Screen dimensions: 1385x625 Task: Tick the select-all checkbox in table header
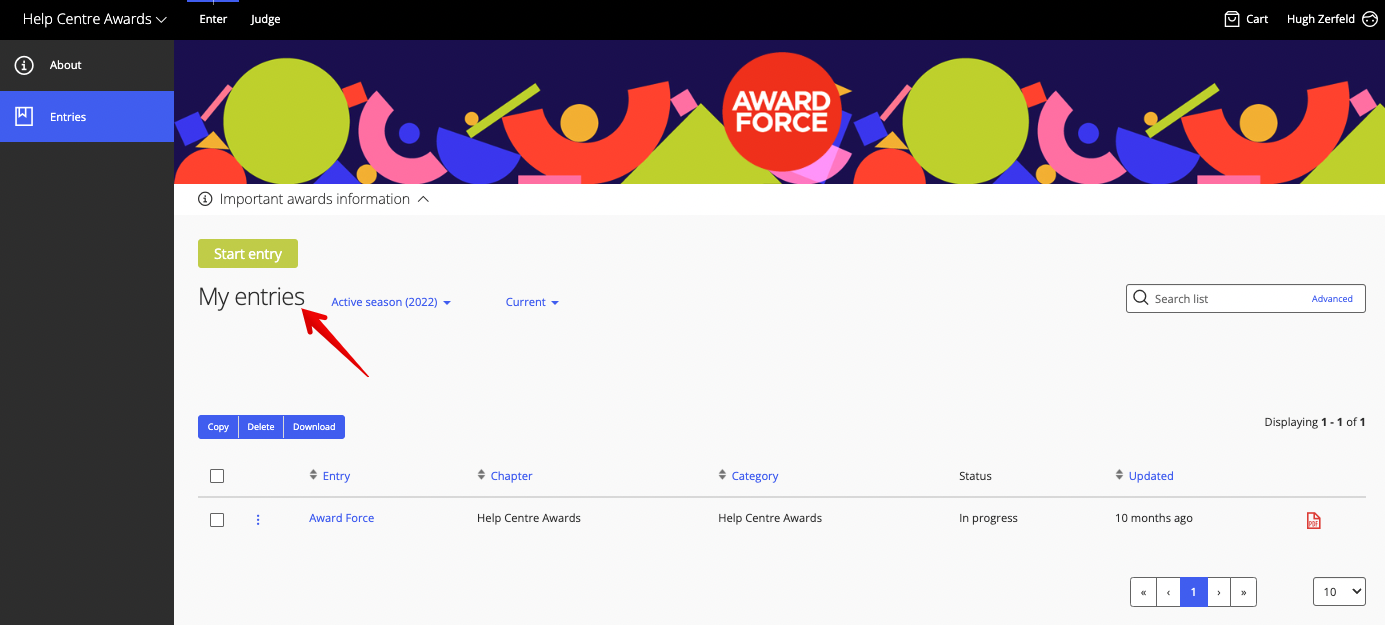pyautogui.click(x=217, y=476)
